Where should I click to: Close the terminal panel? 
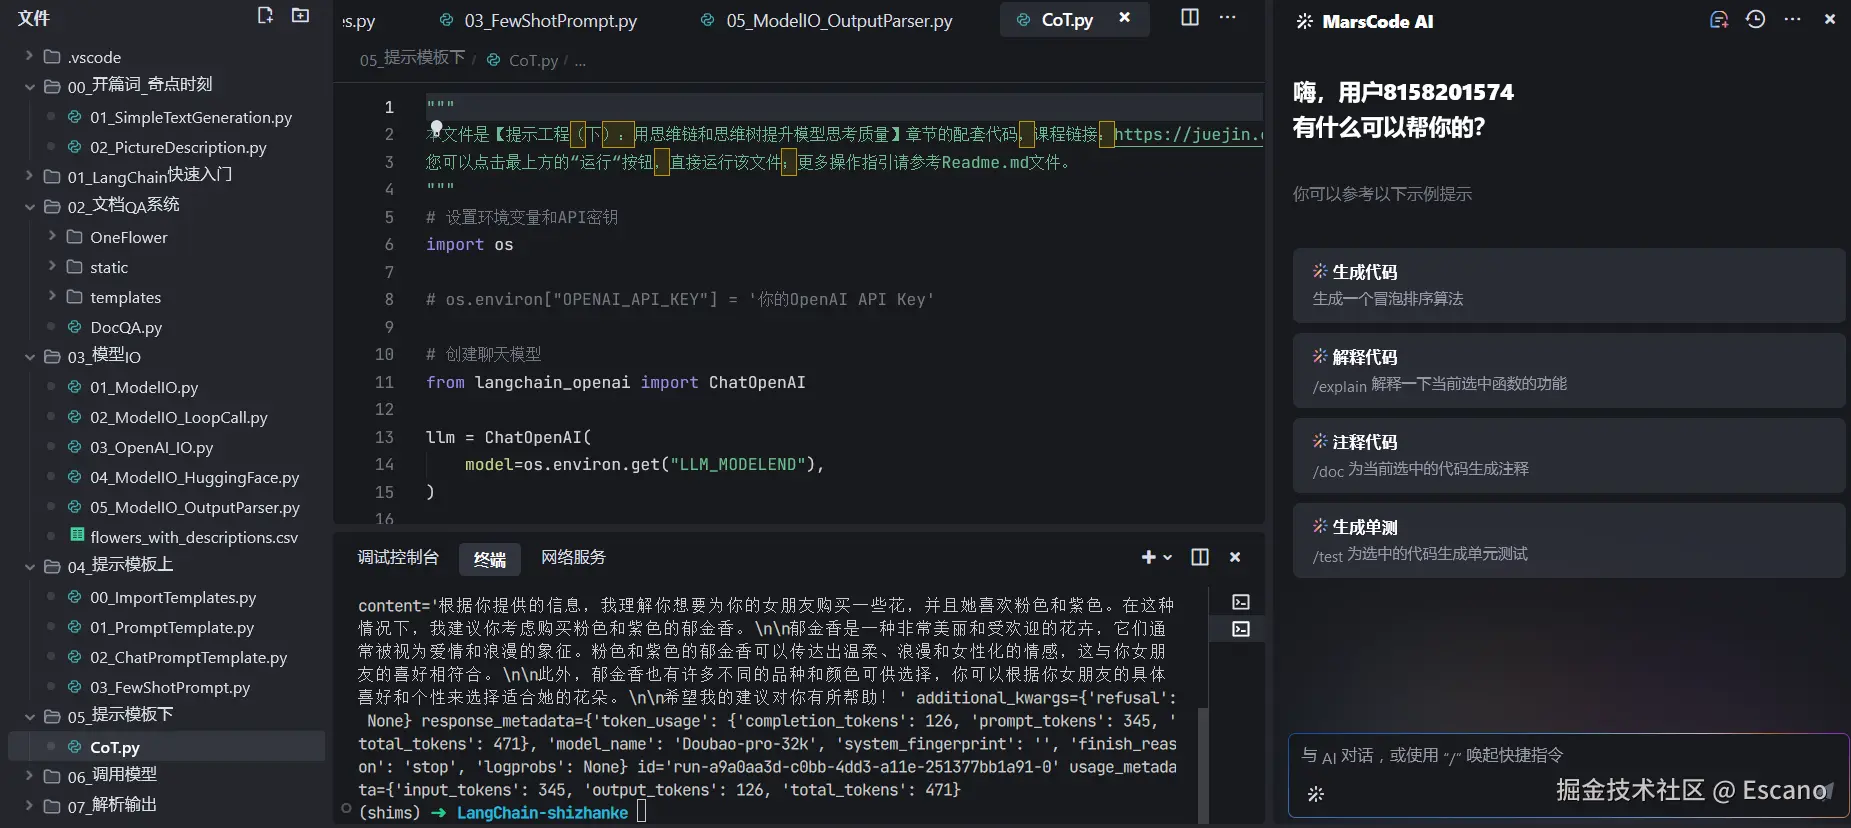(1235, 558)
